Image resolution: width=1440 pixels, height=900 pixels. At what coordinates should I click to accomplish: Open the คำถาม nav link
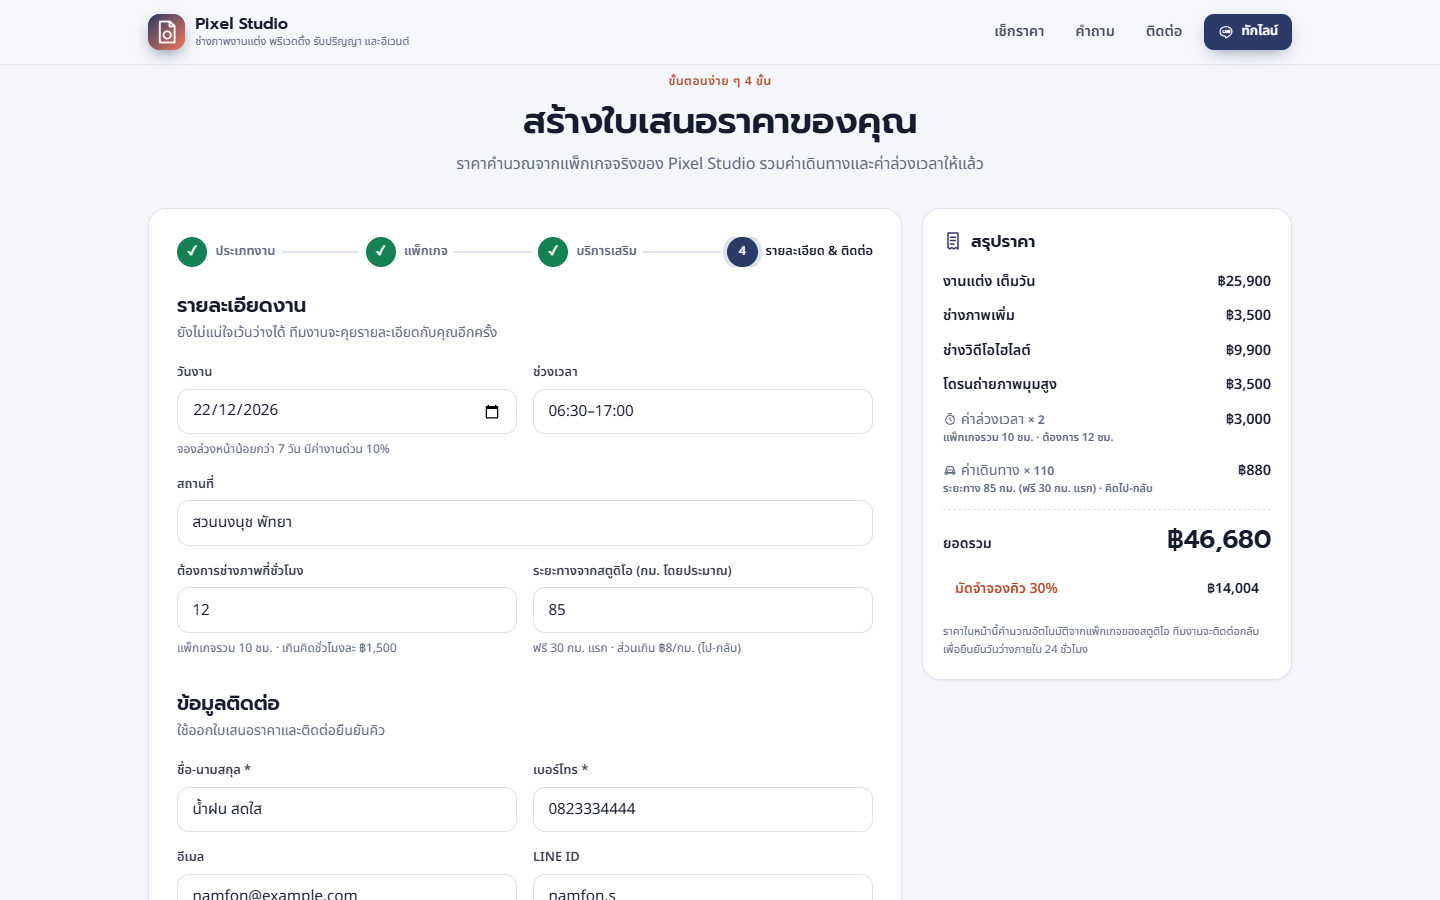click(1095, 32)
